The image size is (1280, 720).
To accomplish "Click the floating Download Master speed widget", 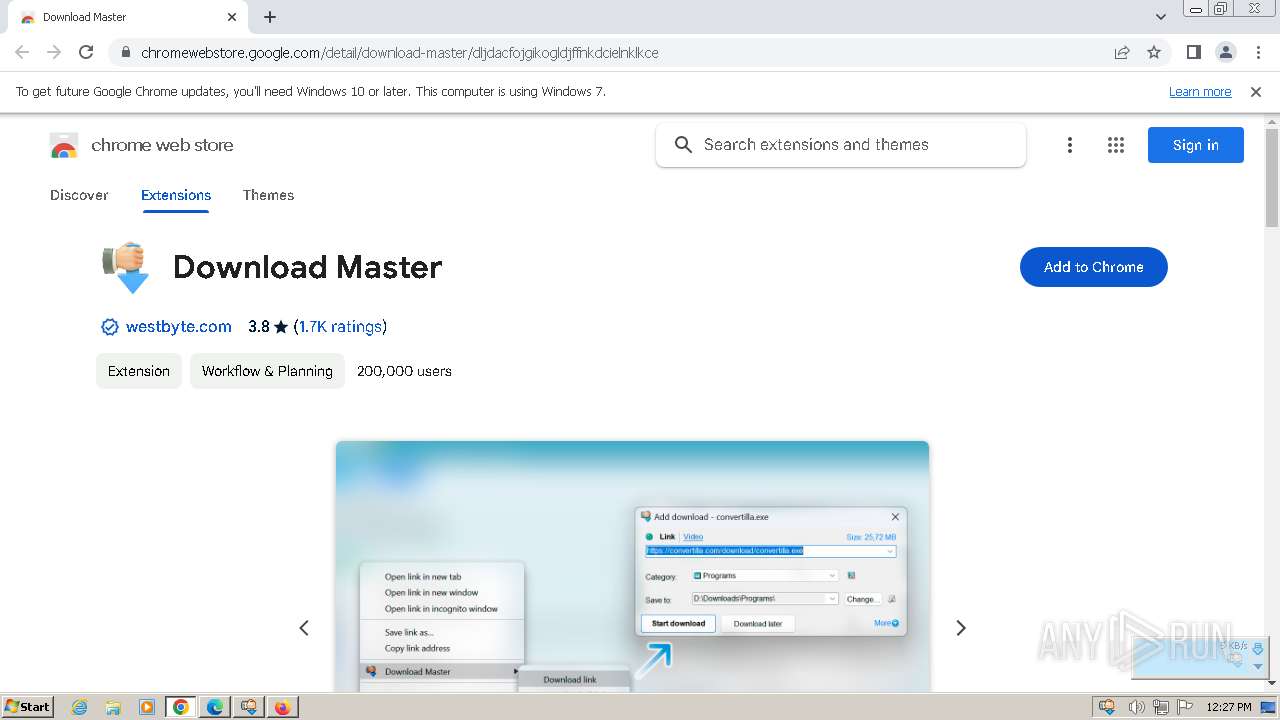I will click(x=1198, y=658).
